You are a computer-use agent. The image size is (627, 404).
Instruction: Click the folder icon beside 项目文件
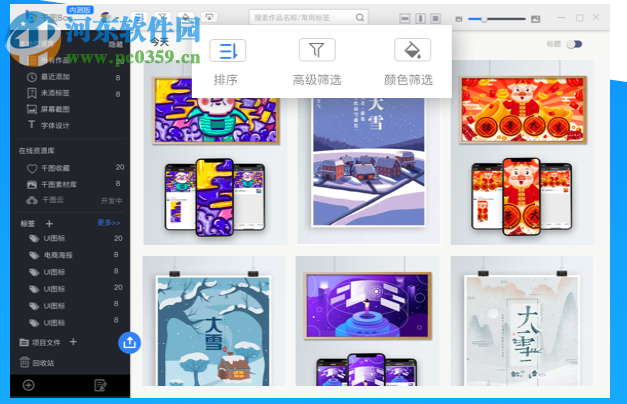tap(24, 342)
